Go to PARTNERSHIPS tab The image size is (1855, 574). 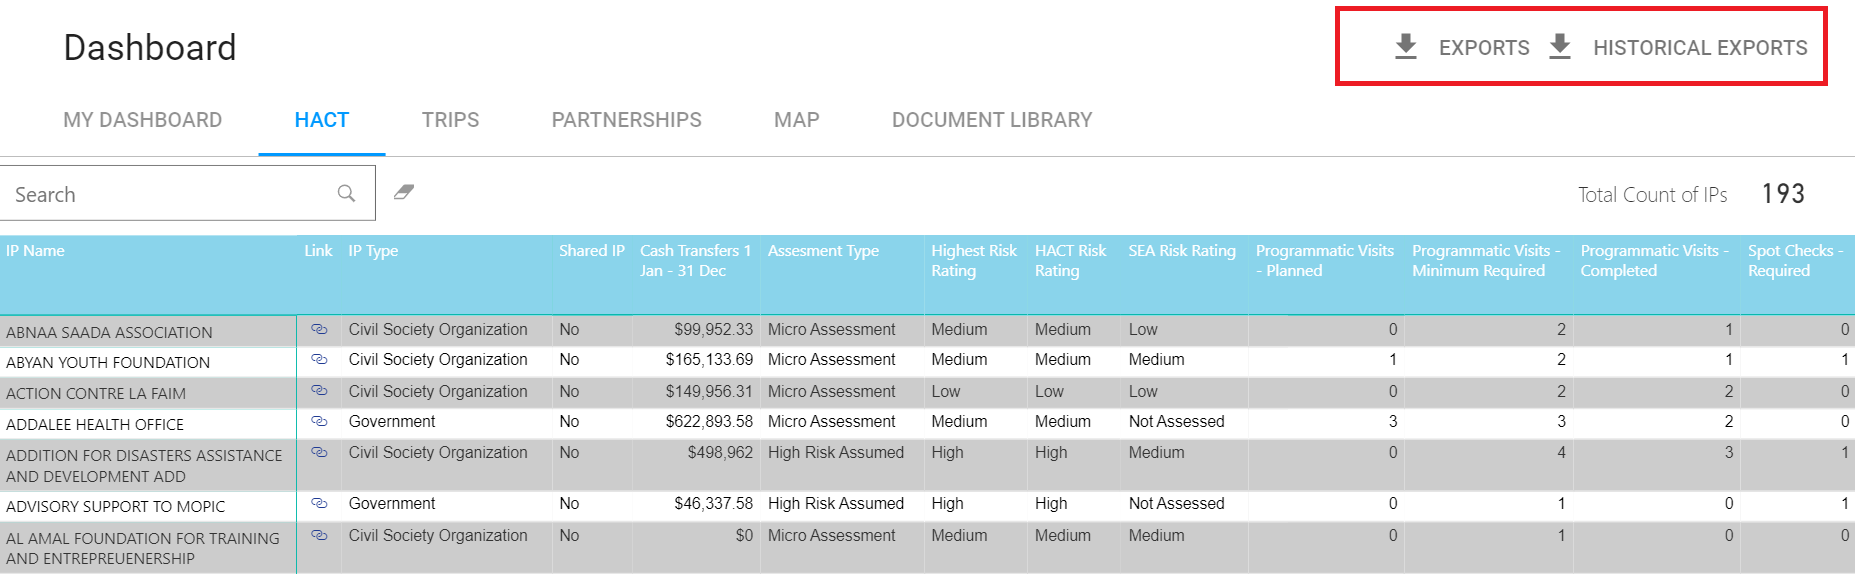coord(627,120)
